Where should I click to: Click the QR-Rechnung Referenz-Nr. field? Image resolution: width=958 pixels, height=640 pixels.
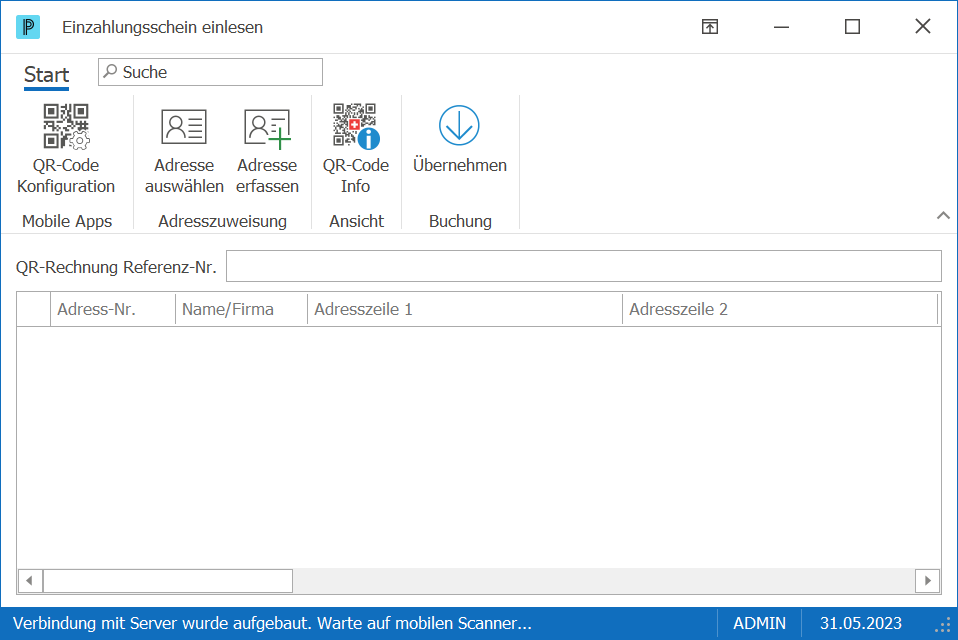583,266
